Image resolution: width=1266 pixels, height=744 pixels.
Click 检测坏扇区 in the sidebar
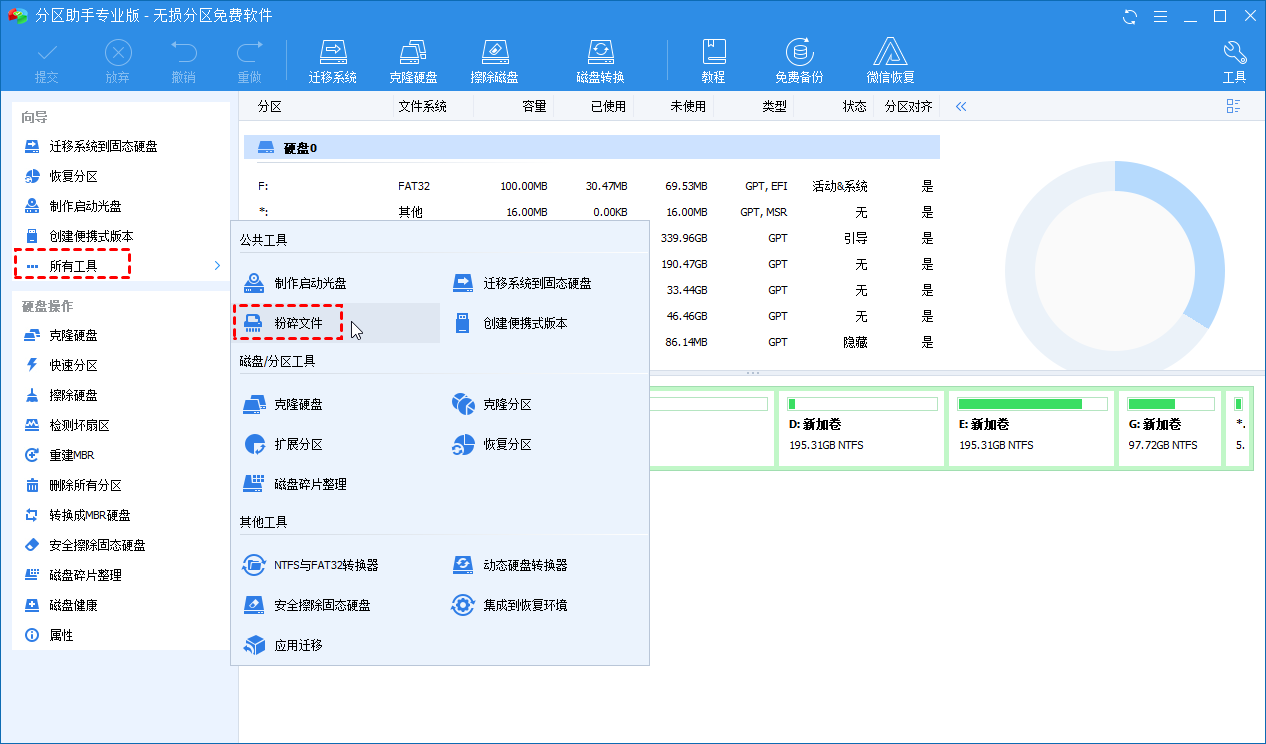79,425
